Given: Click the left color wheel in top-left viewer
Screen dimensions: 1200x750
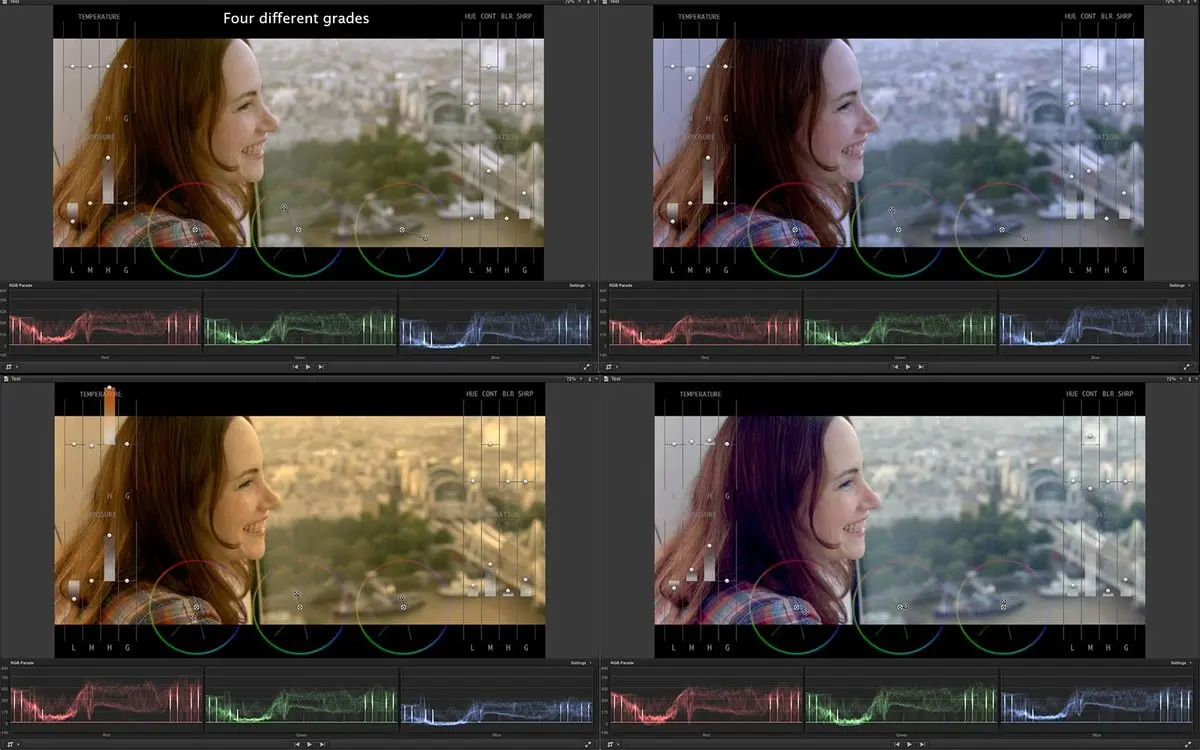Looking at the screenshot, I should tap(194, 229).
